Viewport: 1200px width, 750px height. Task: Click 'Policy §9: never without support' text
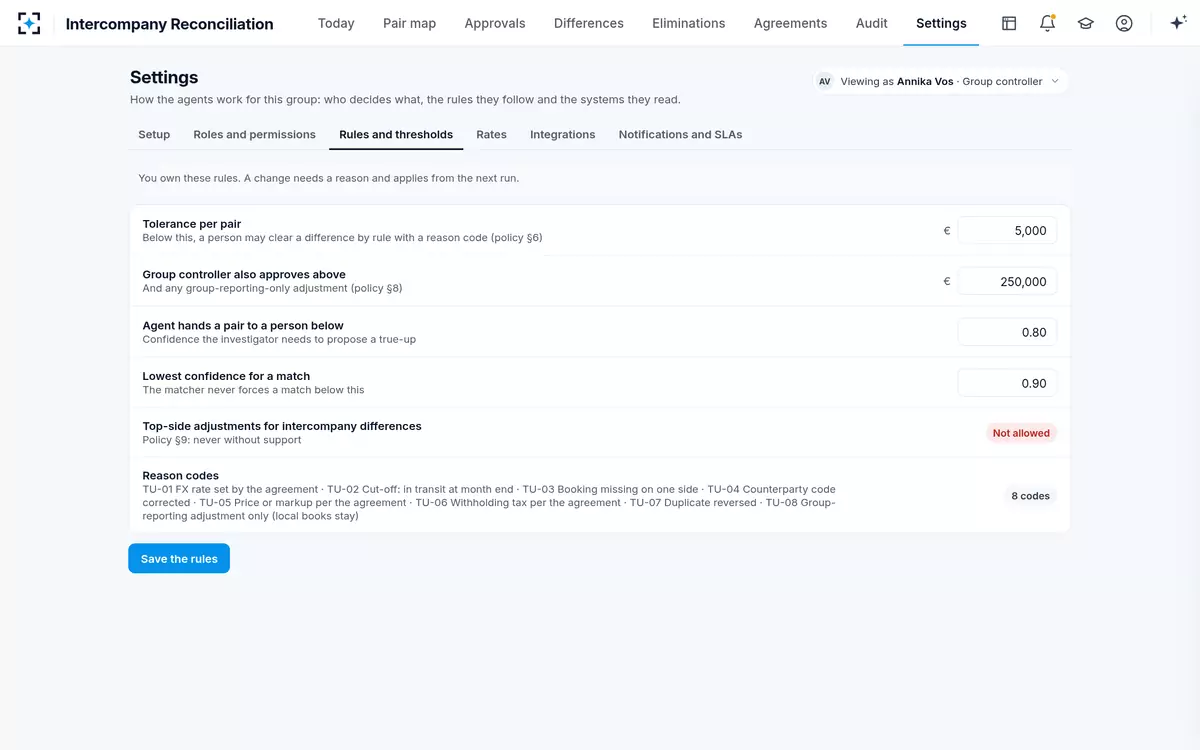222,440
